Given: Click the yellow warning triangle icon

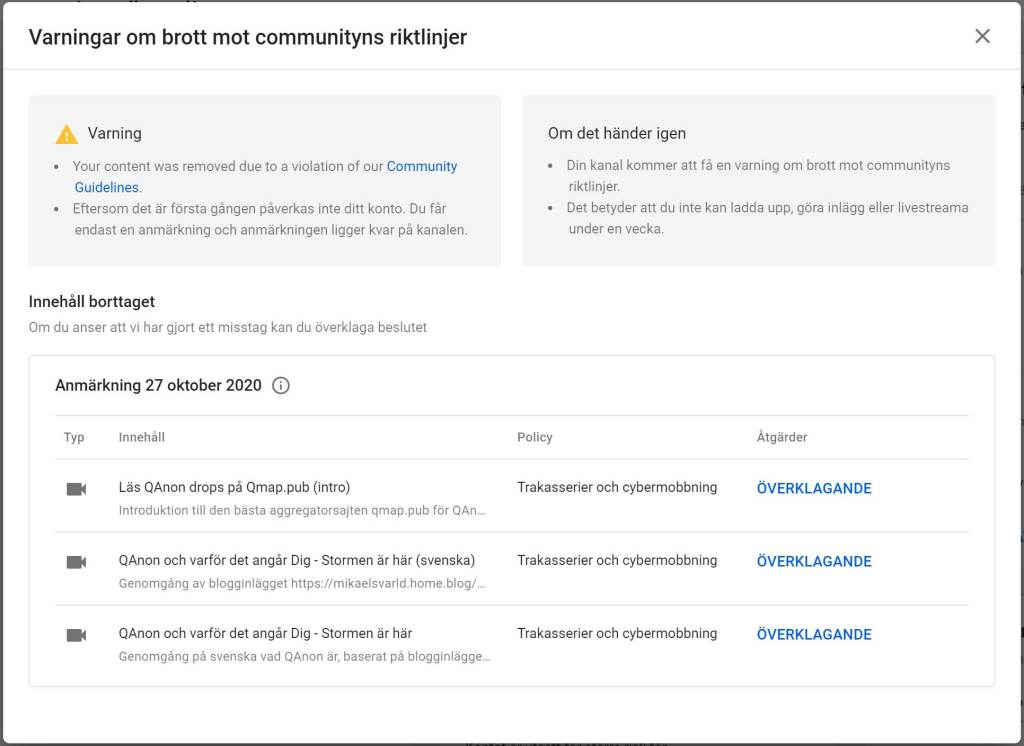Looking at the screenshot, I should 66,134.
